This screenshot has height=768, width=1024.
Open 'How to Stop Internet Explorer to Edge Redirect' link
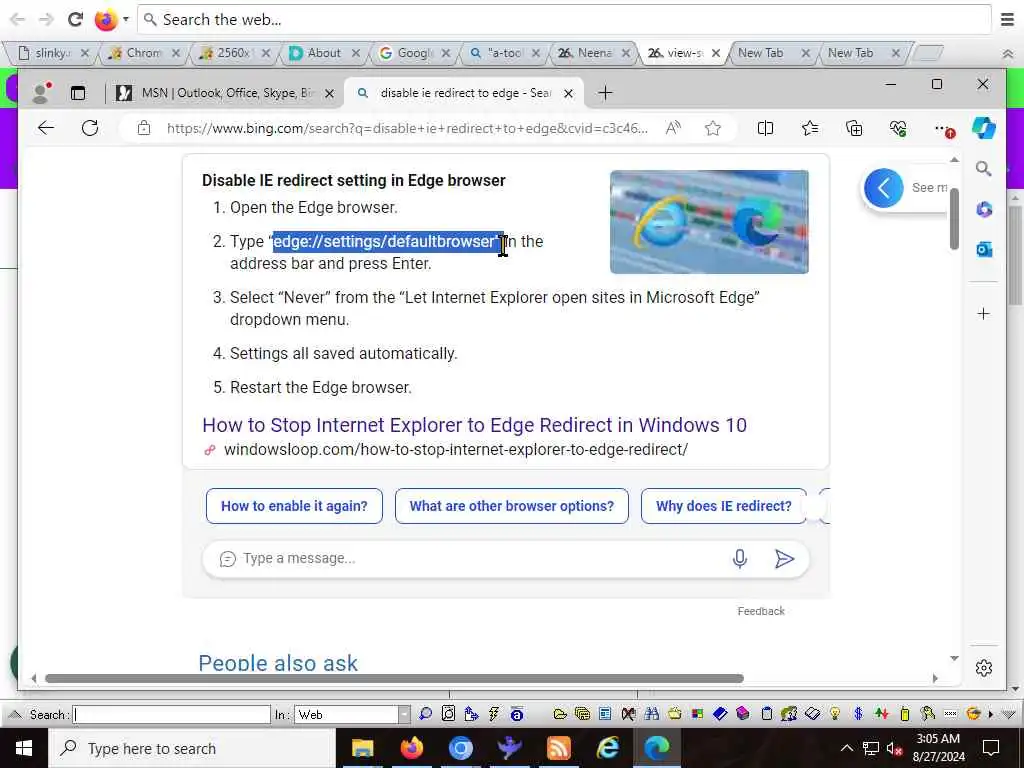[474, 425]
